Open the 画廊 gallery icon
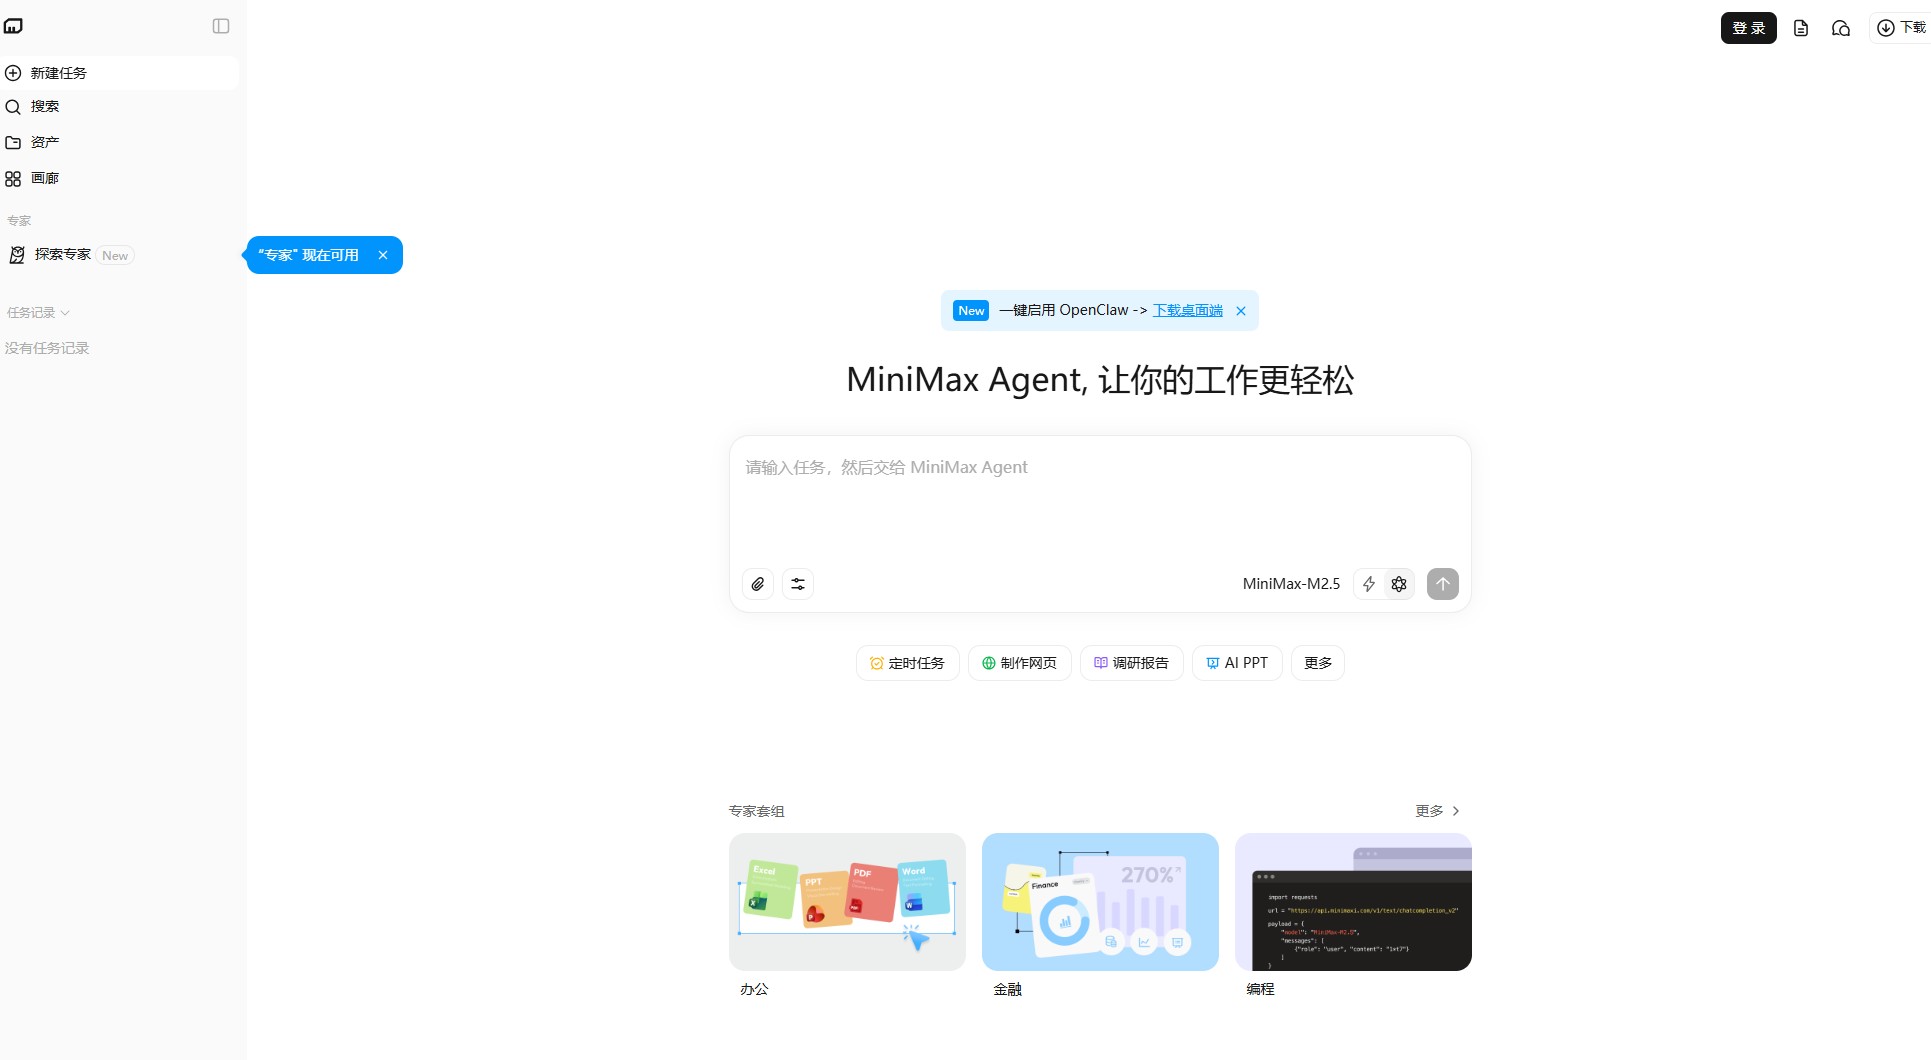Viewport: 1931px width, 1060px height. pyautogui.click(x=13, y=177)
